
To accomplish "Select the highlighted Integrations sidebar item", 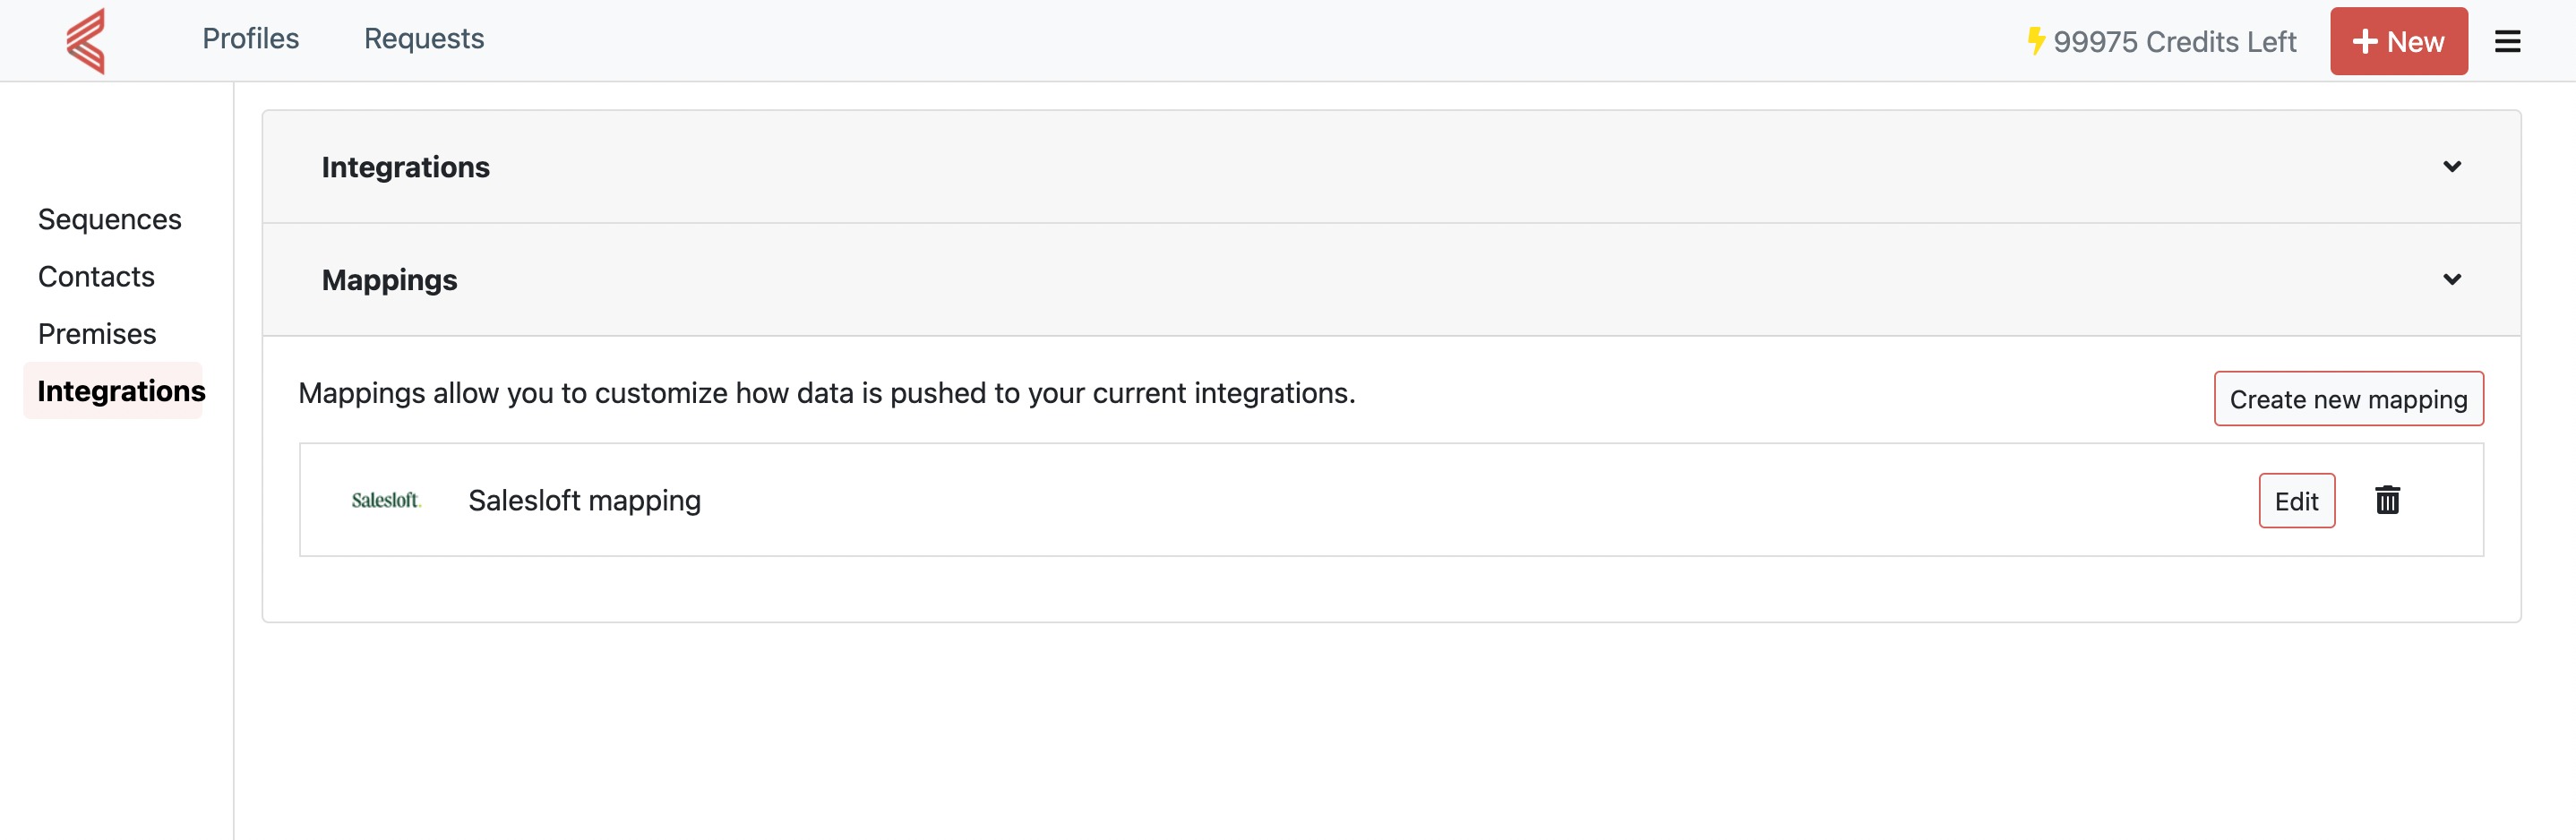I will [121, 391].
